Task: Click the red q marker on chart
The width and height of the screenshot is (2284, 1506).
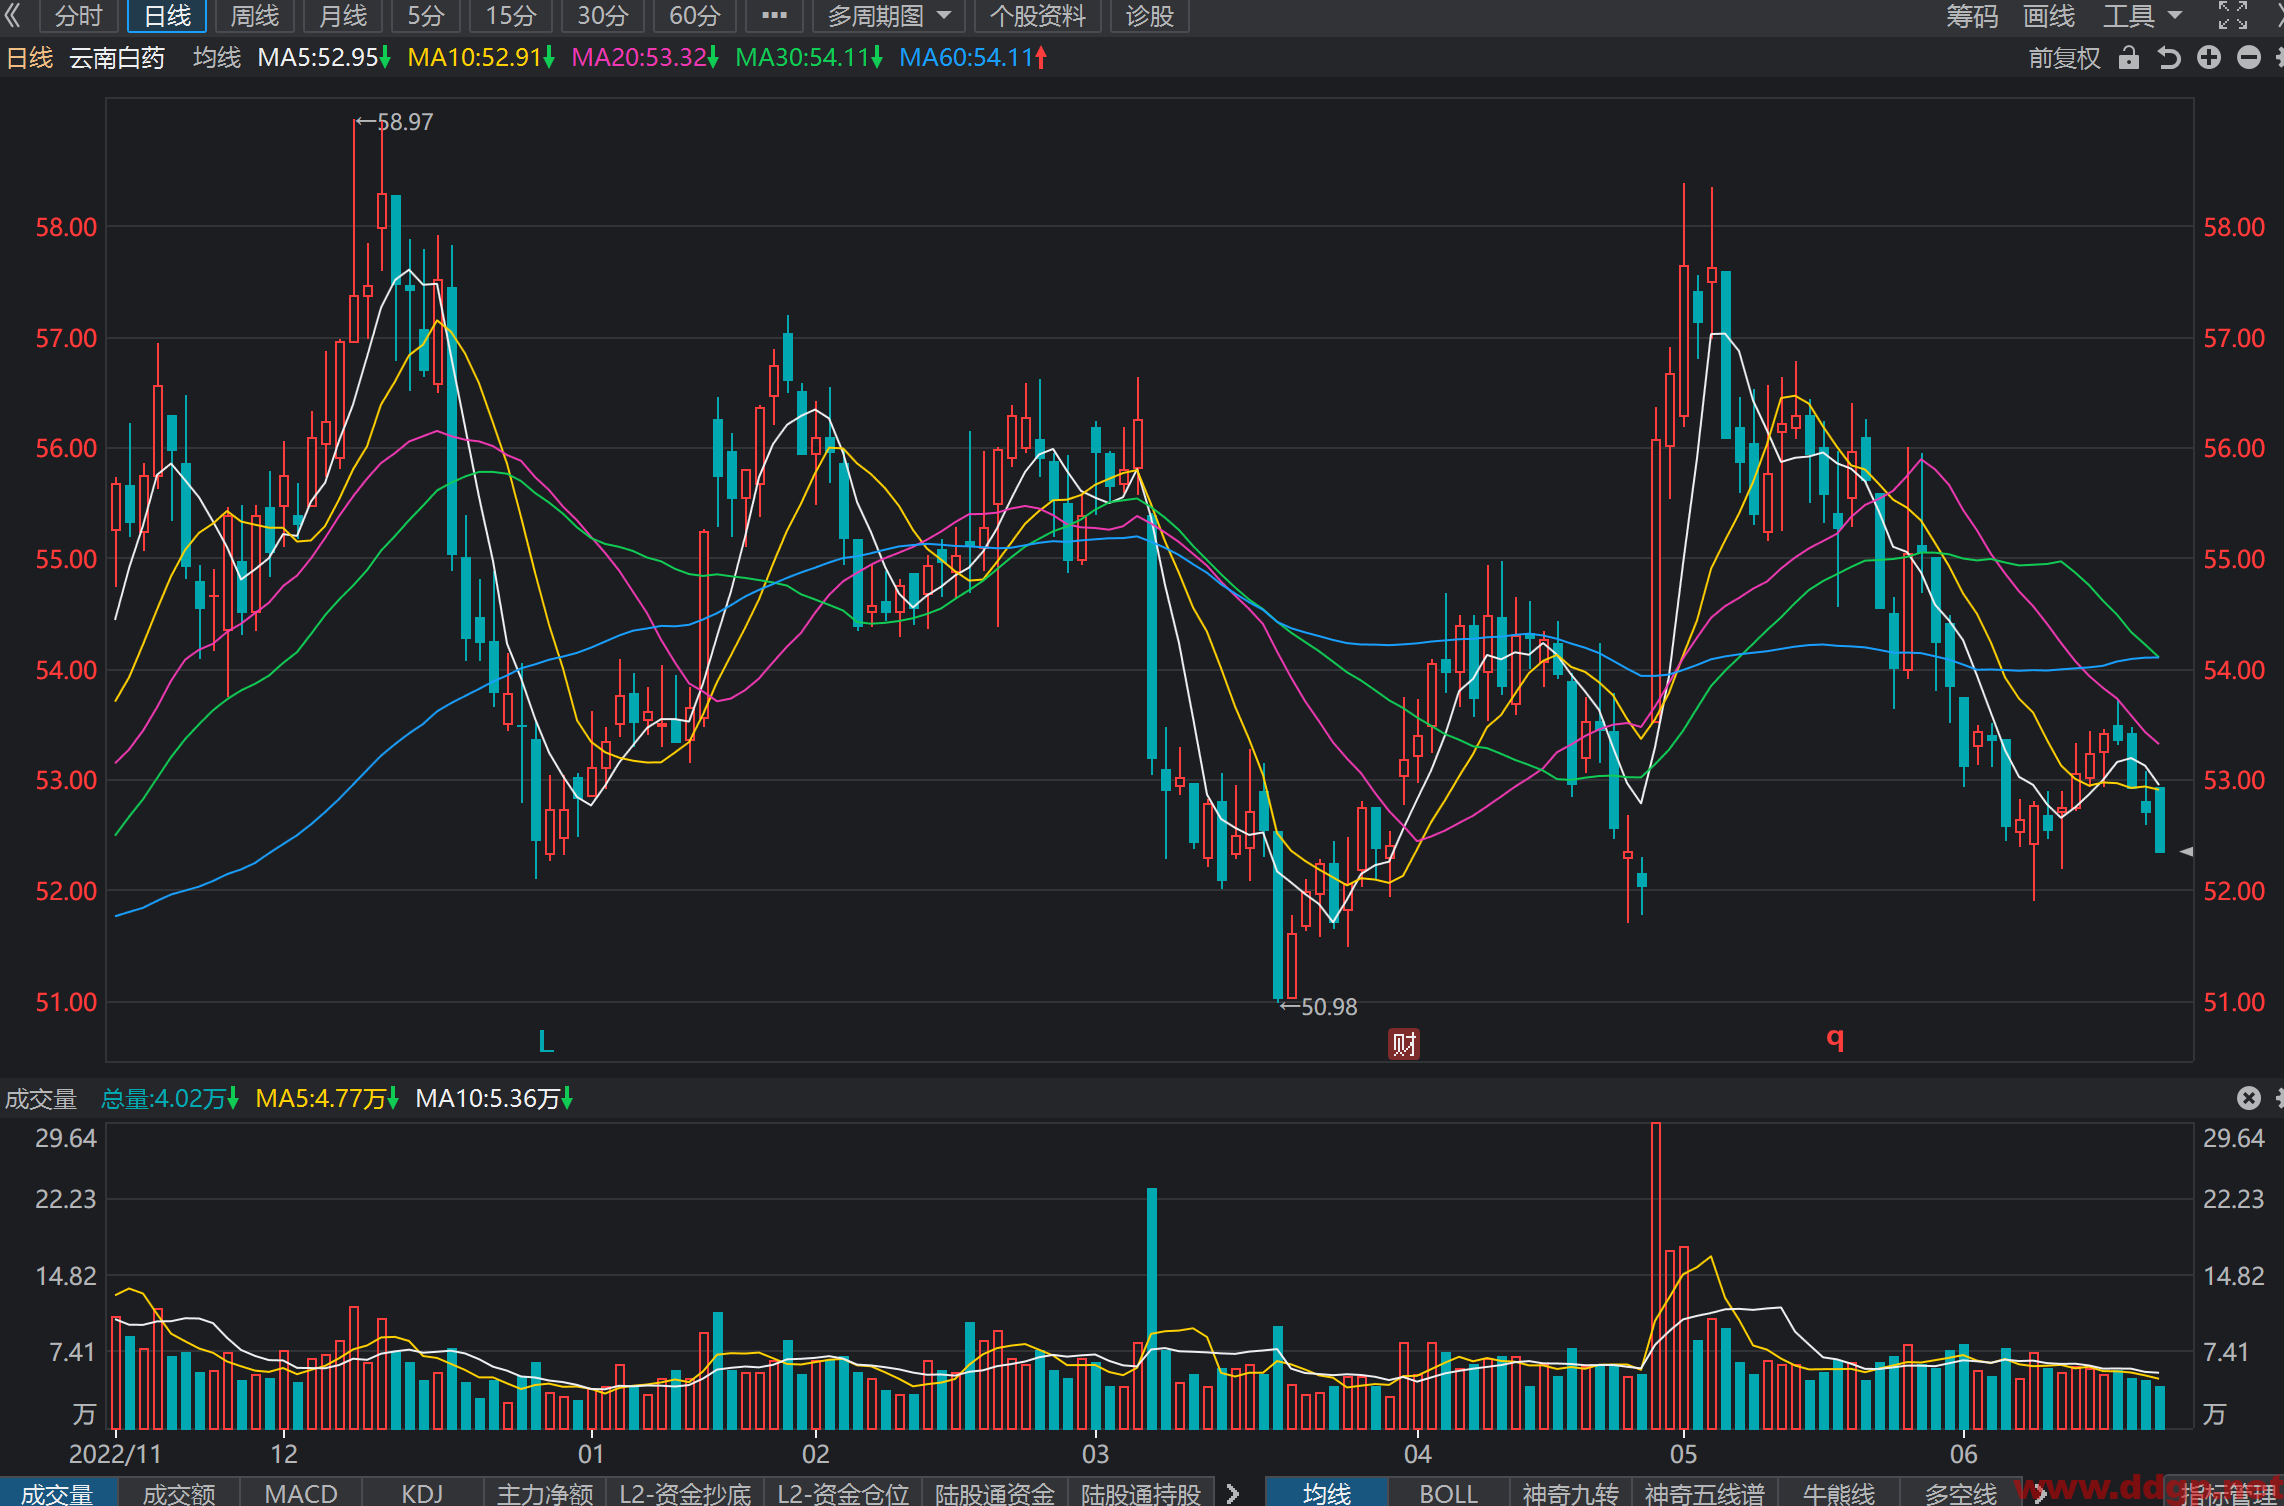Action: click(x=1835, y=1038)
